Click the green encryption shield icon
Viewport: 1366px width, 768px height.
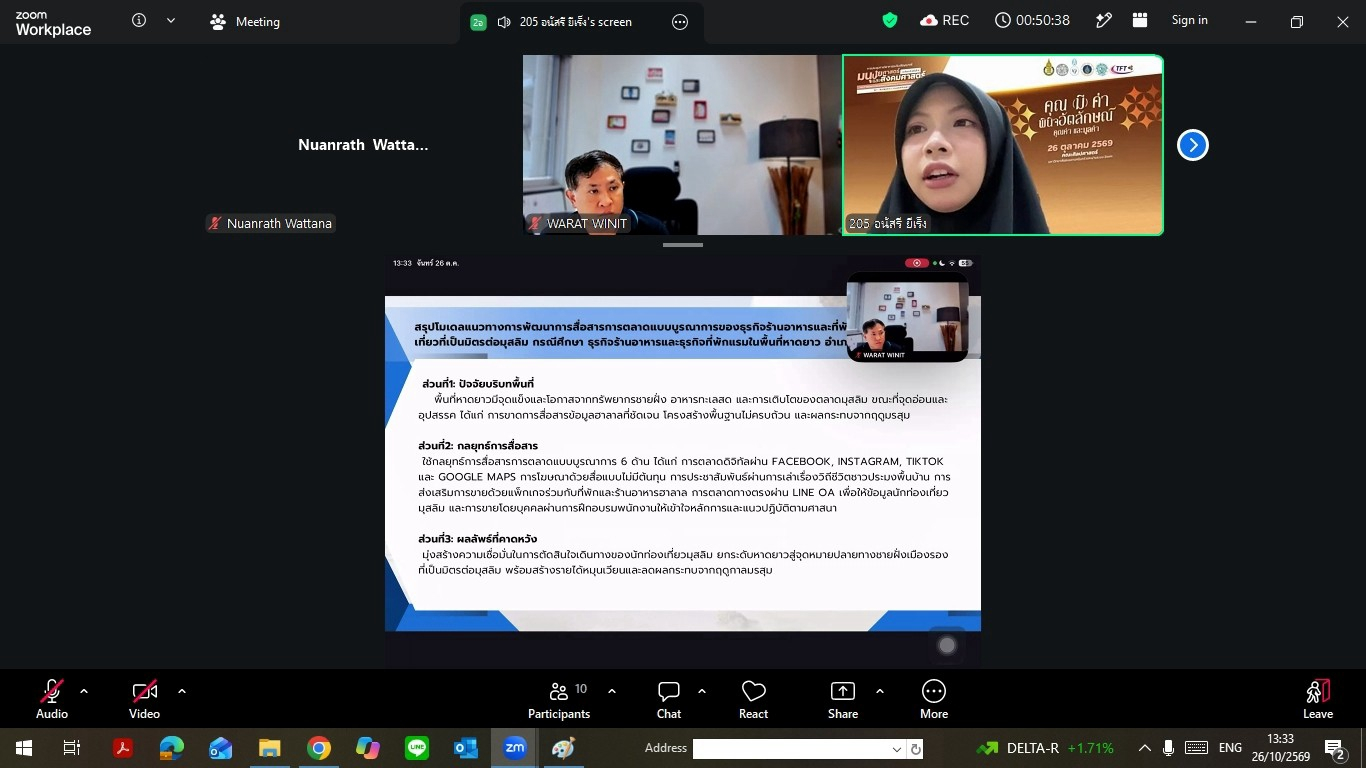890,21
